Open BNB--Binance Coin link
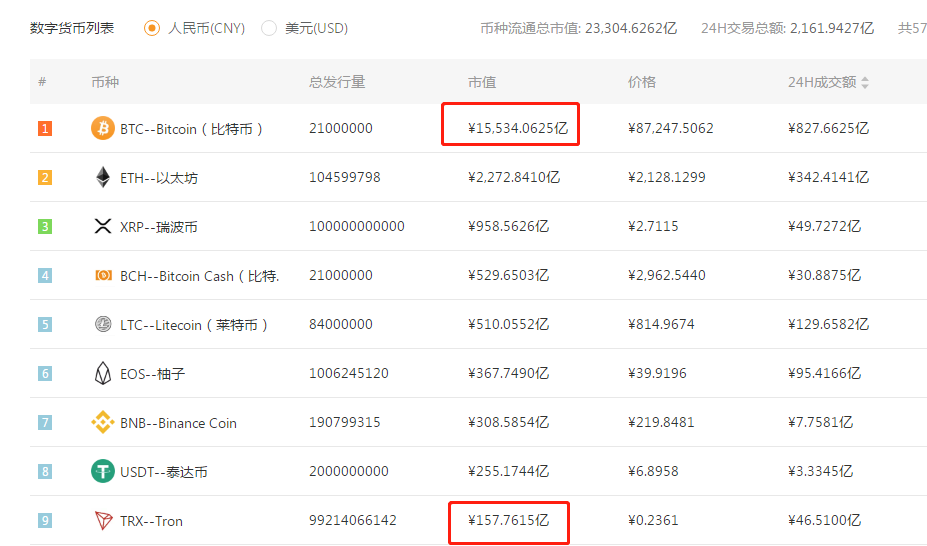Screen dimensions: 927x546 pyautogui.click(x=179, y=423)
